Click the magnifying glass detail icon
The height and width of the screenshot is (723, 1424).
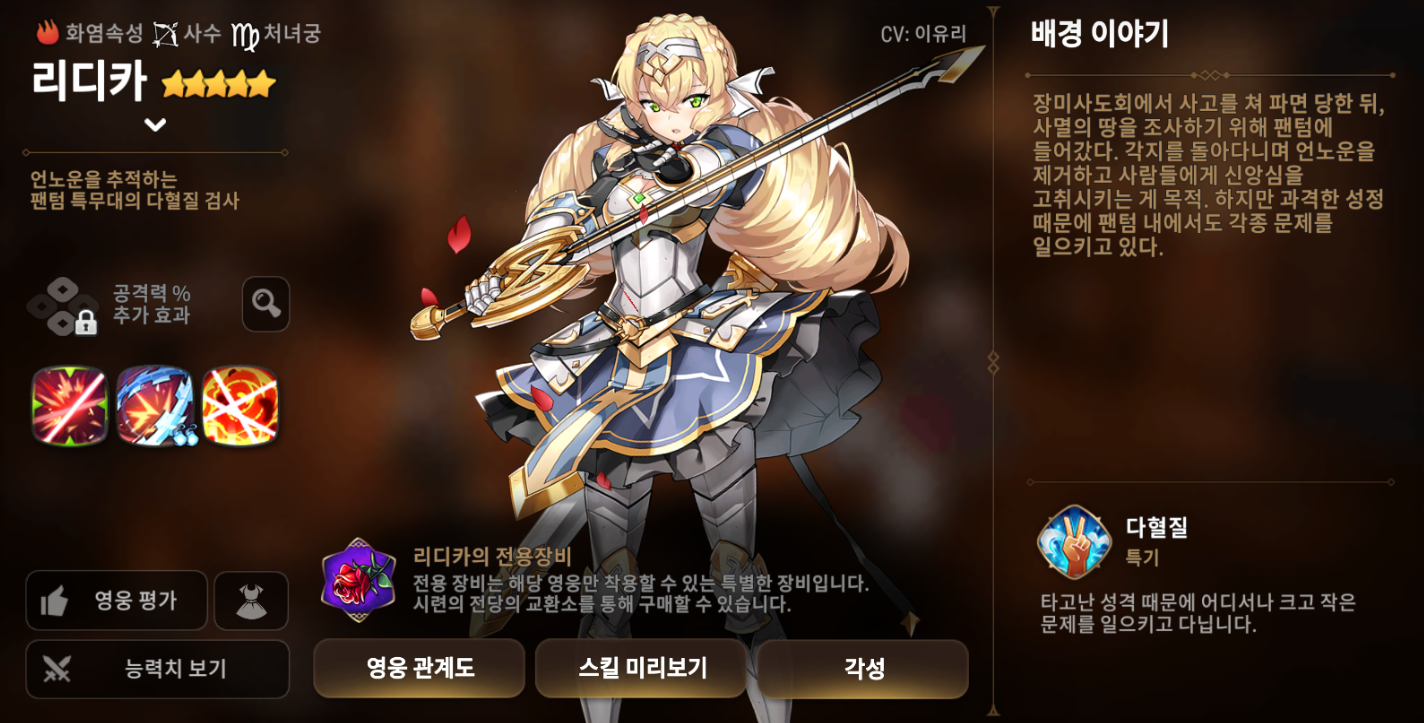coord(266,304)
